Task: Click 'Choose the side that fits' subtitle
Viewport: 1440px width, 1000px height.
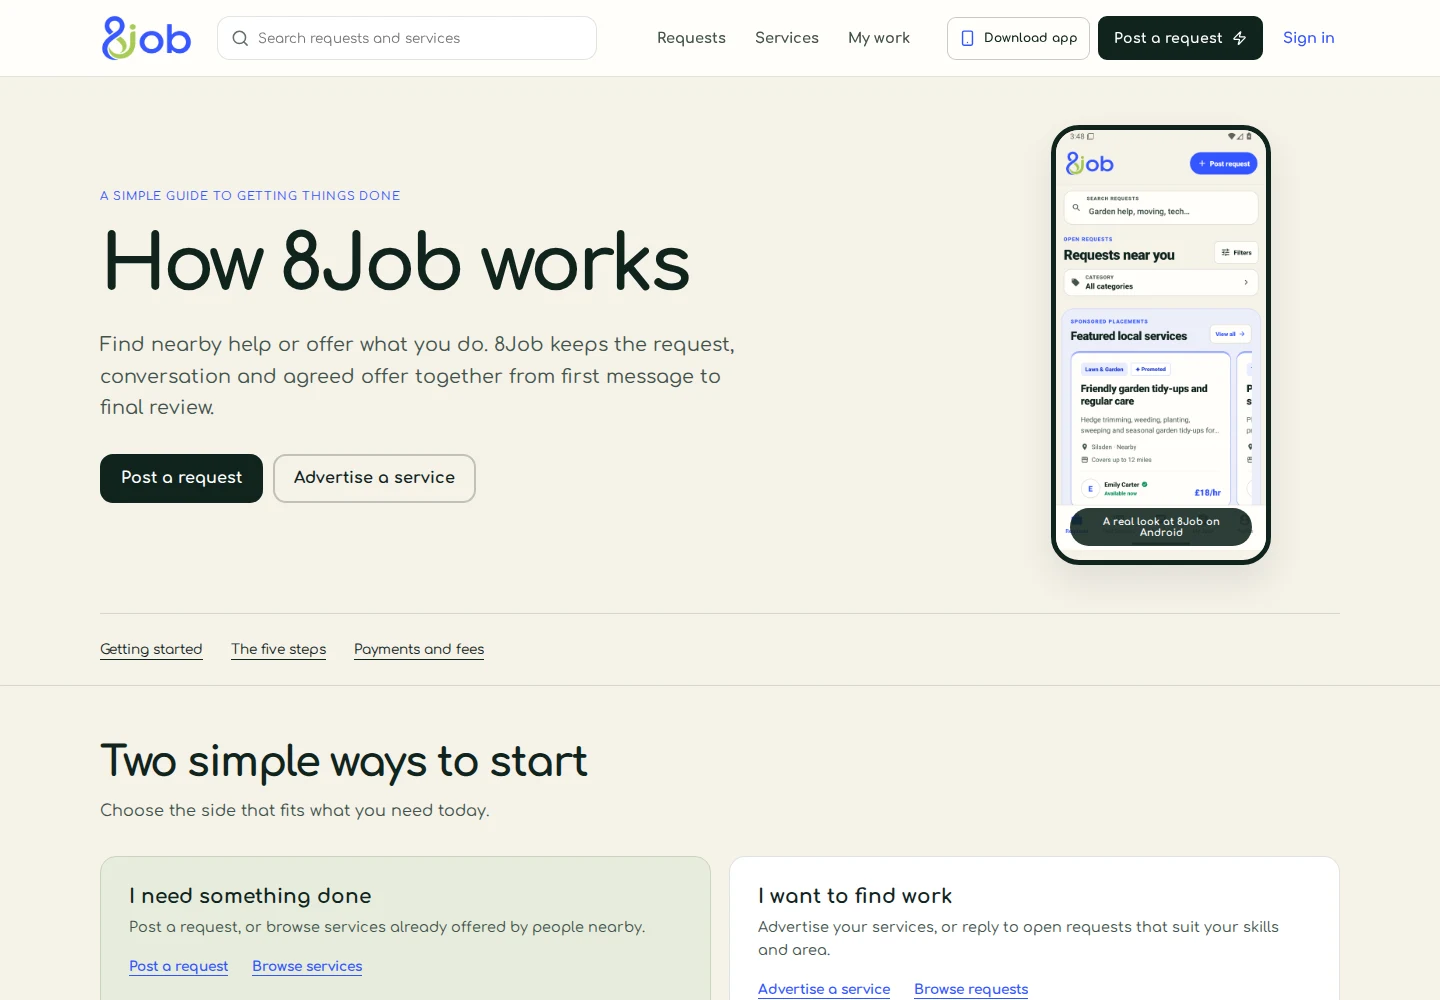Action: pos(295,810)
